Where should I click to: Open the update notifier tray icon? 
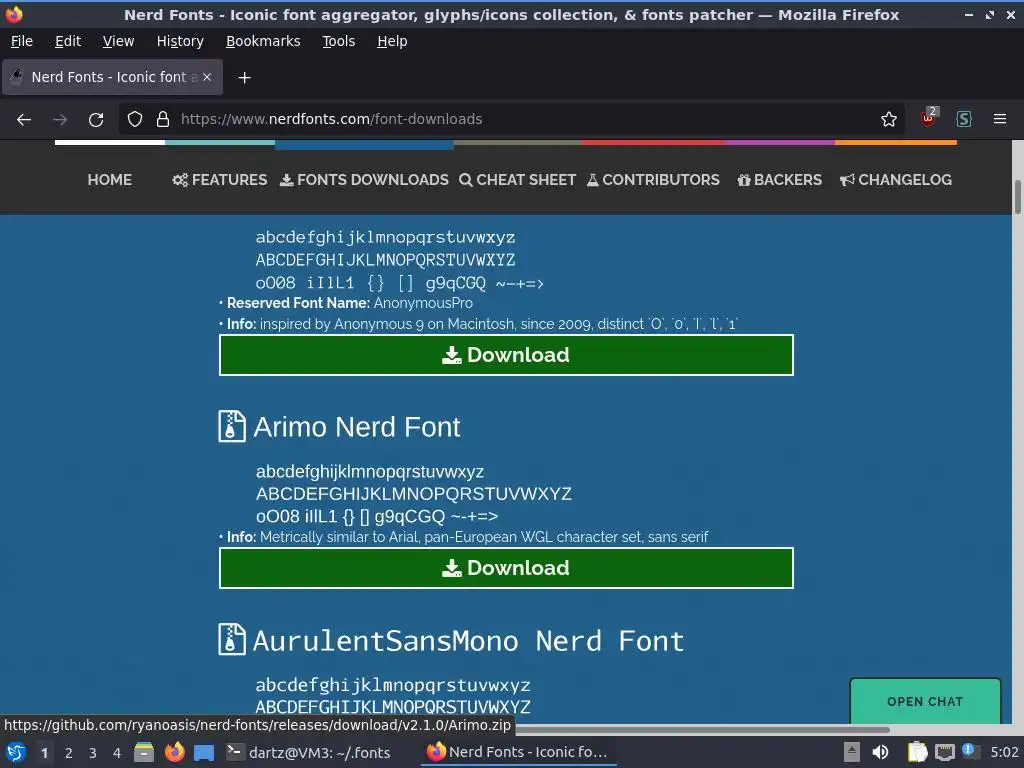pyautogui.click(x=970, y=751)
